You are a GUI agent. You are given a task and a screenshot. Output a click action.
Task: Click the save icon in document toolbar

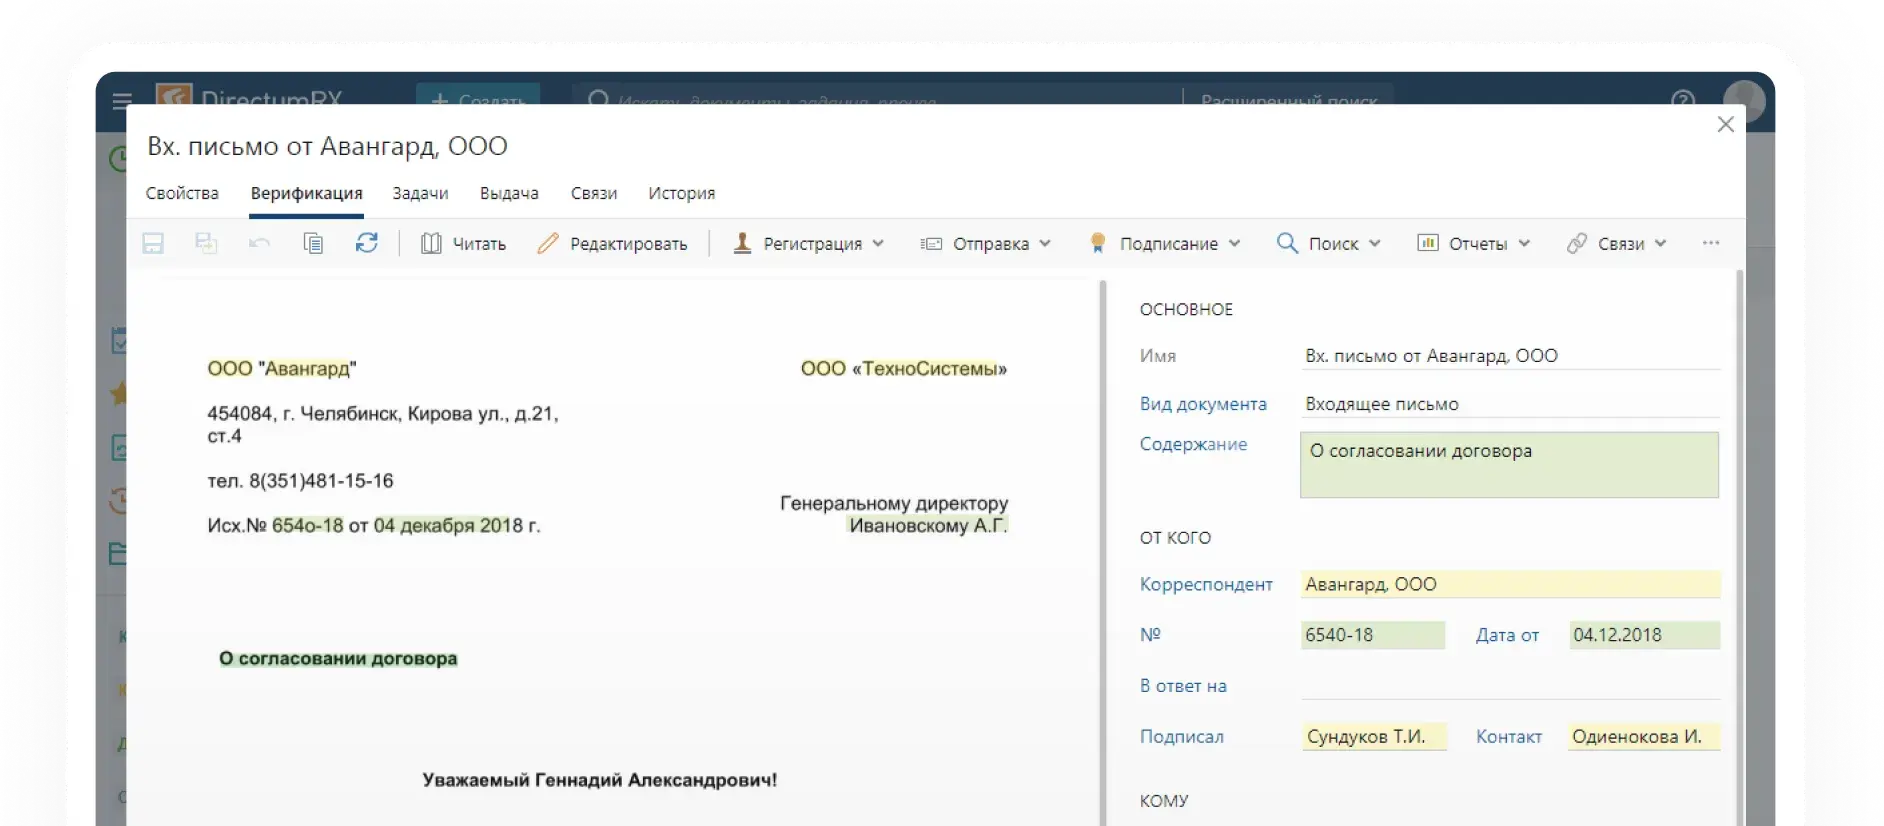coord(153,243)
